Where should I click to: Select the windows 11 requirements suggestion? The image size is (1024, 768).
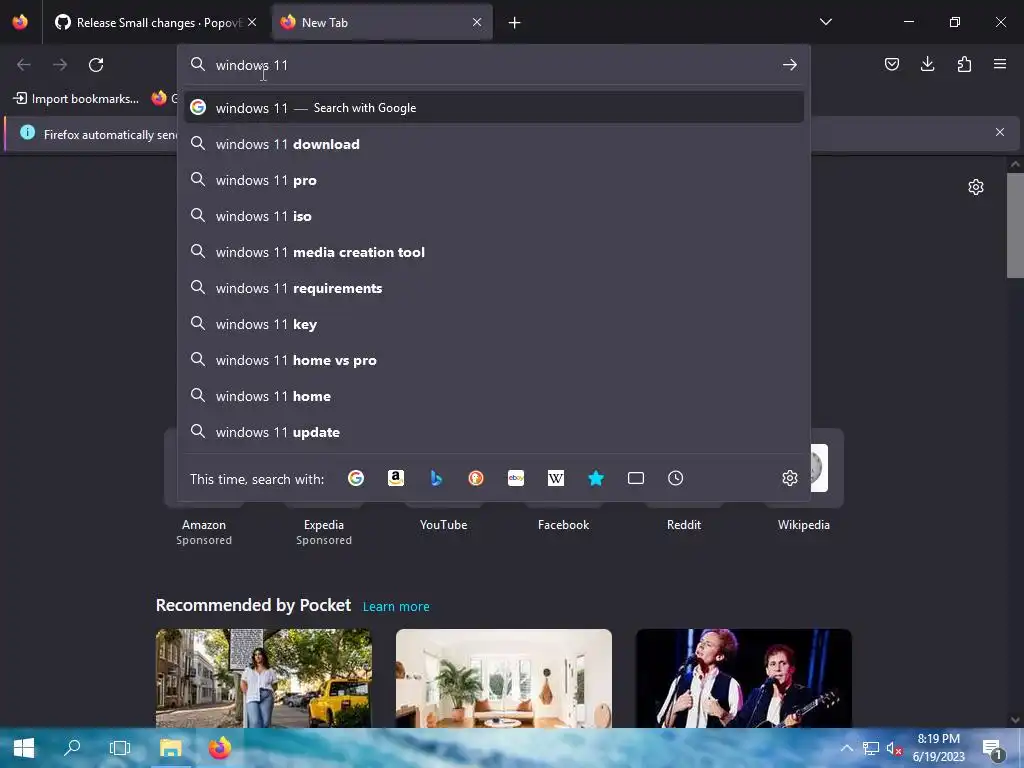click(x=494, y=288)
